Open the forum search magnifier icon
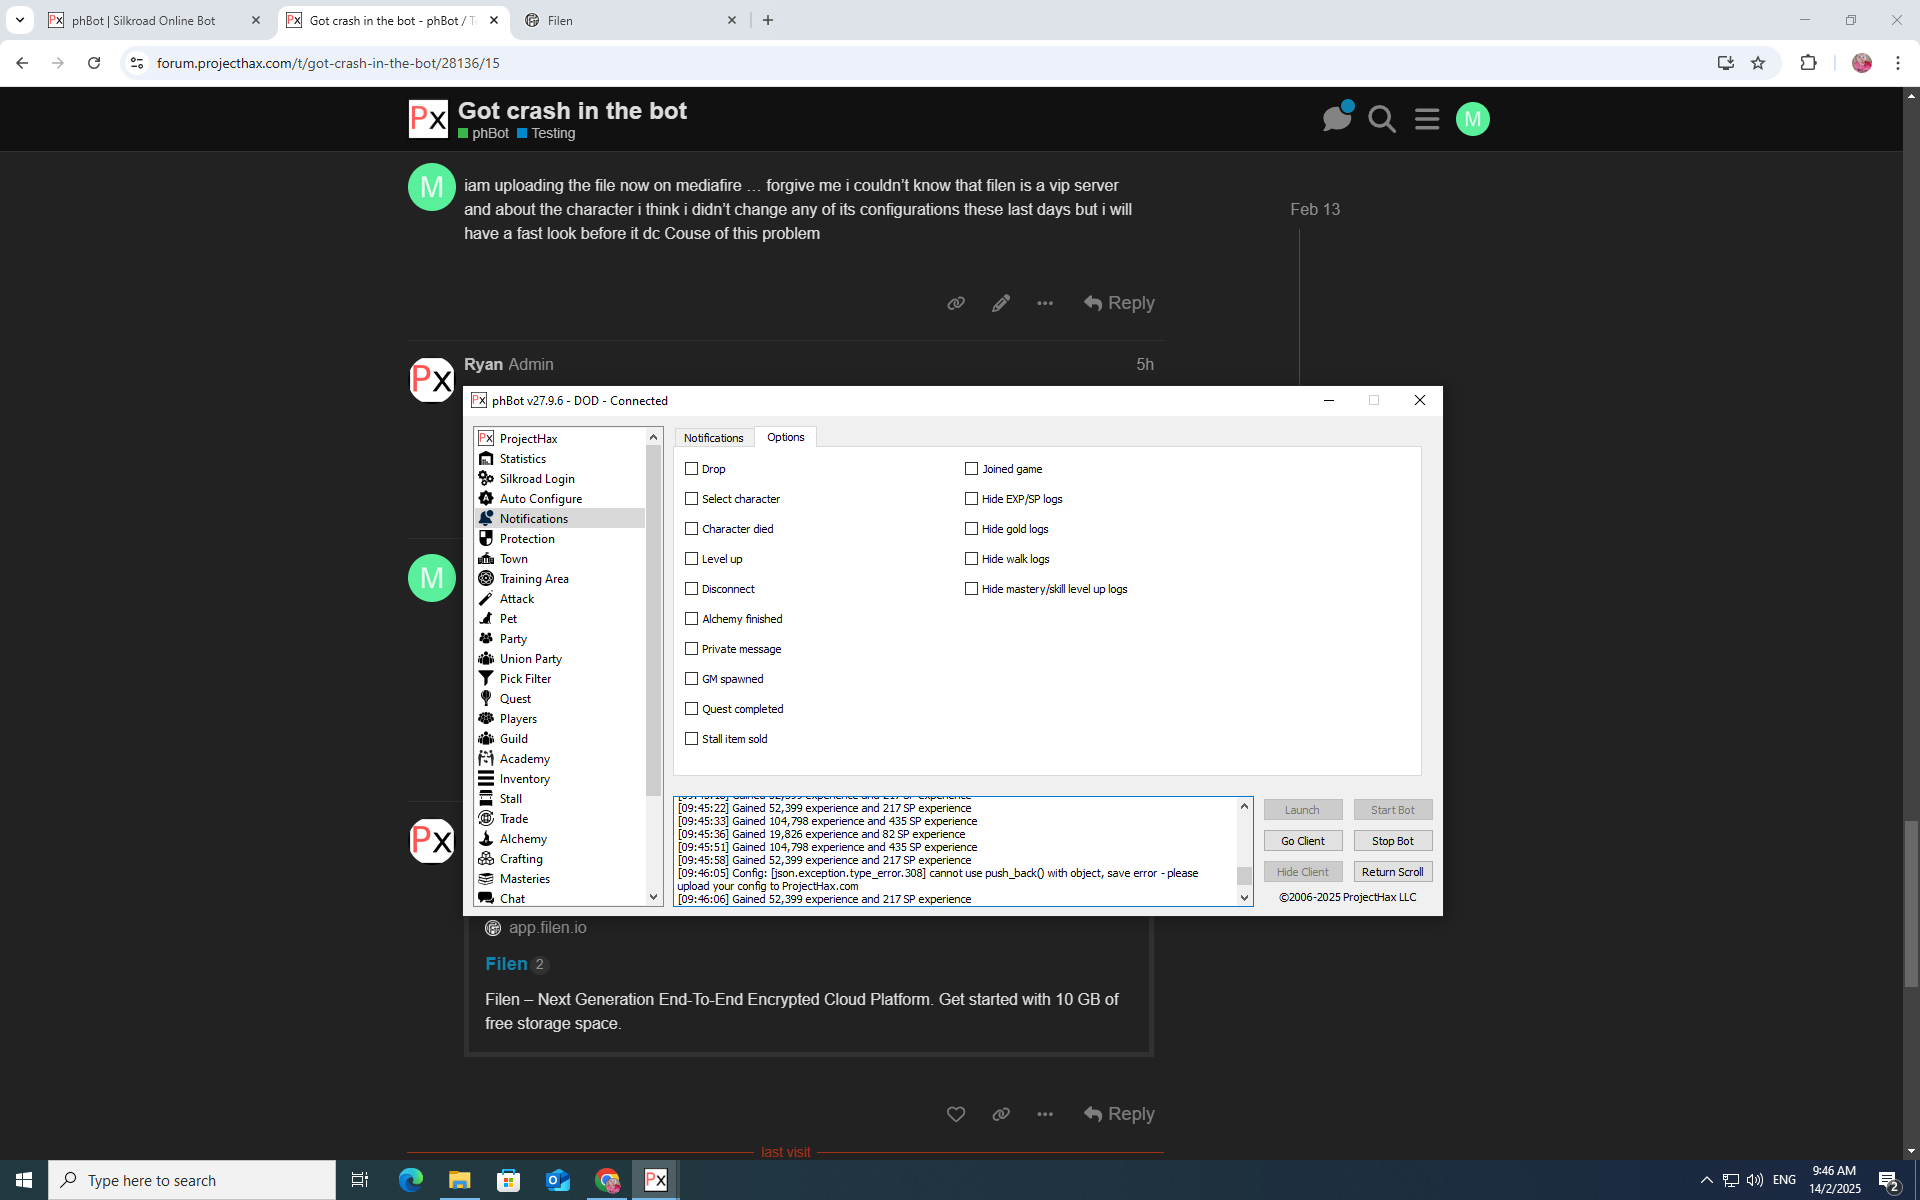 pos(1382,120)
